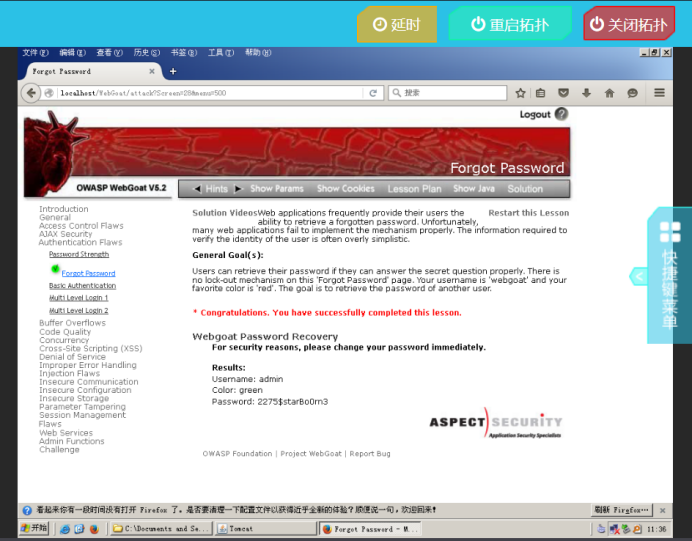Expand Cross-Site Scripting (XSS) category

(x=90, y=348)
